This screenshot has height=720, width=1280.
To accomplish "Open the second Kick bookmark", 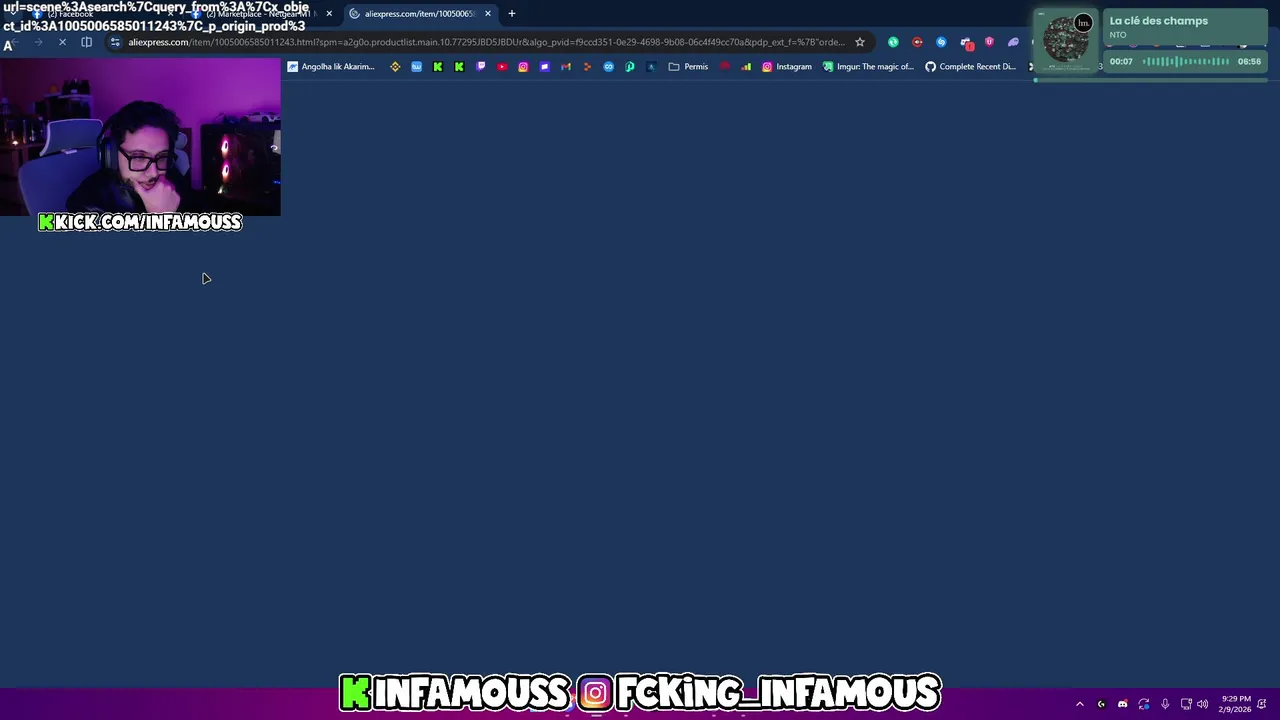I will click(x=459, y=67).
